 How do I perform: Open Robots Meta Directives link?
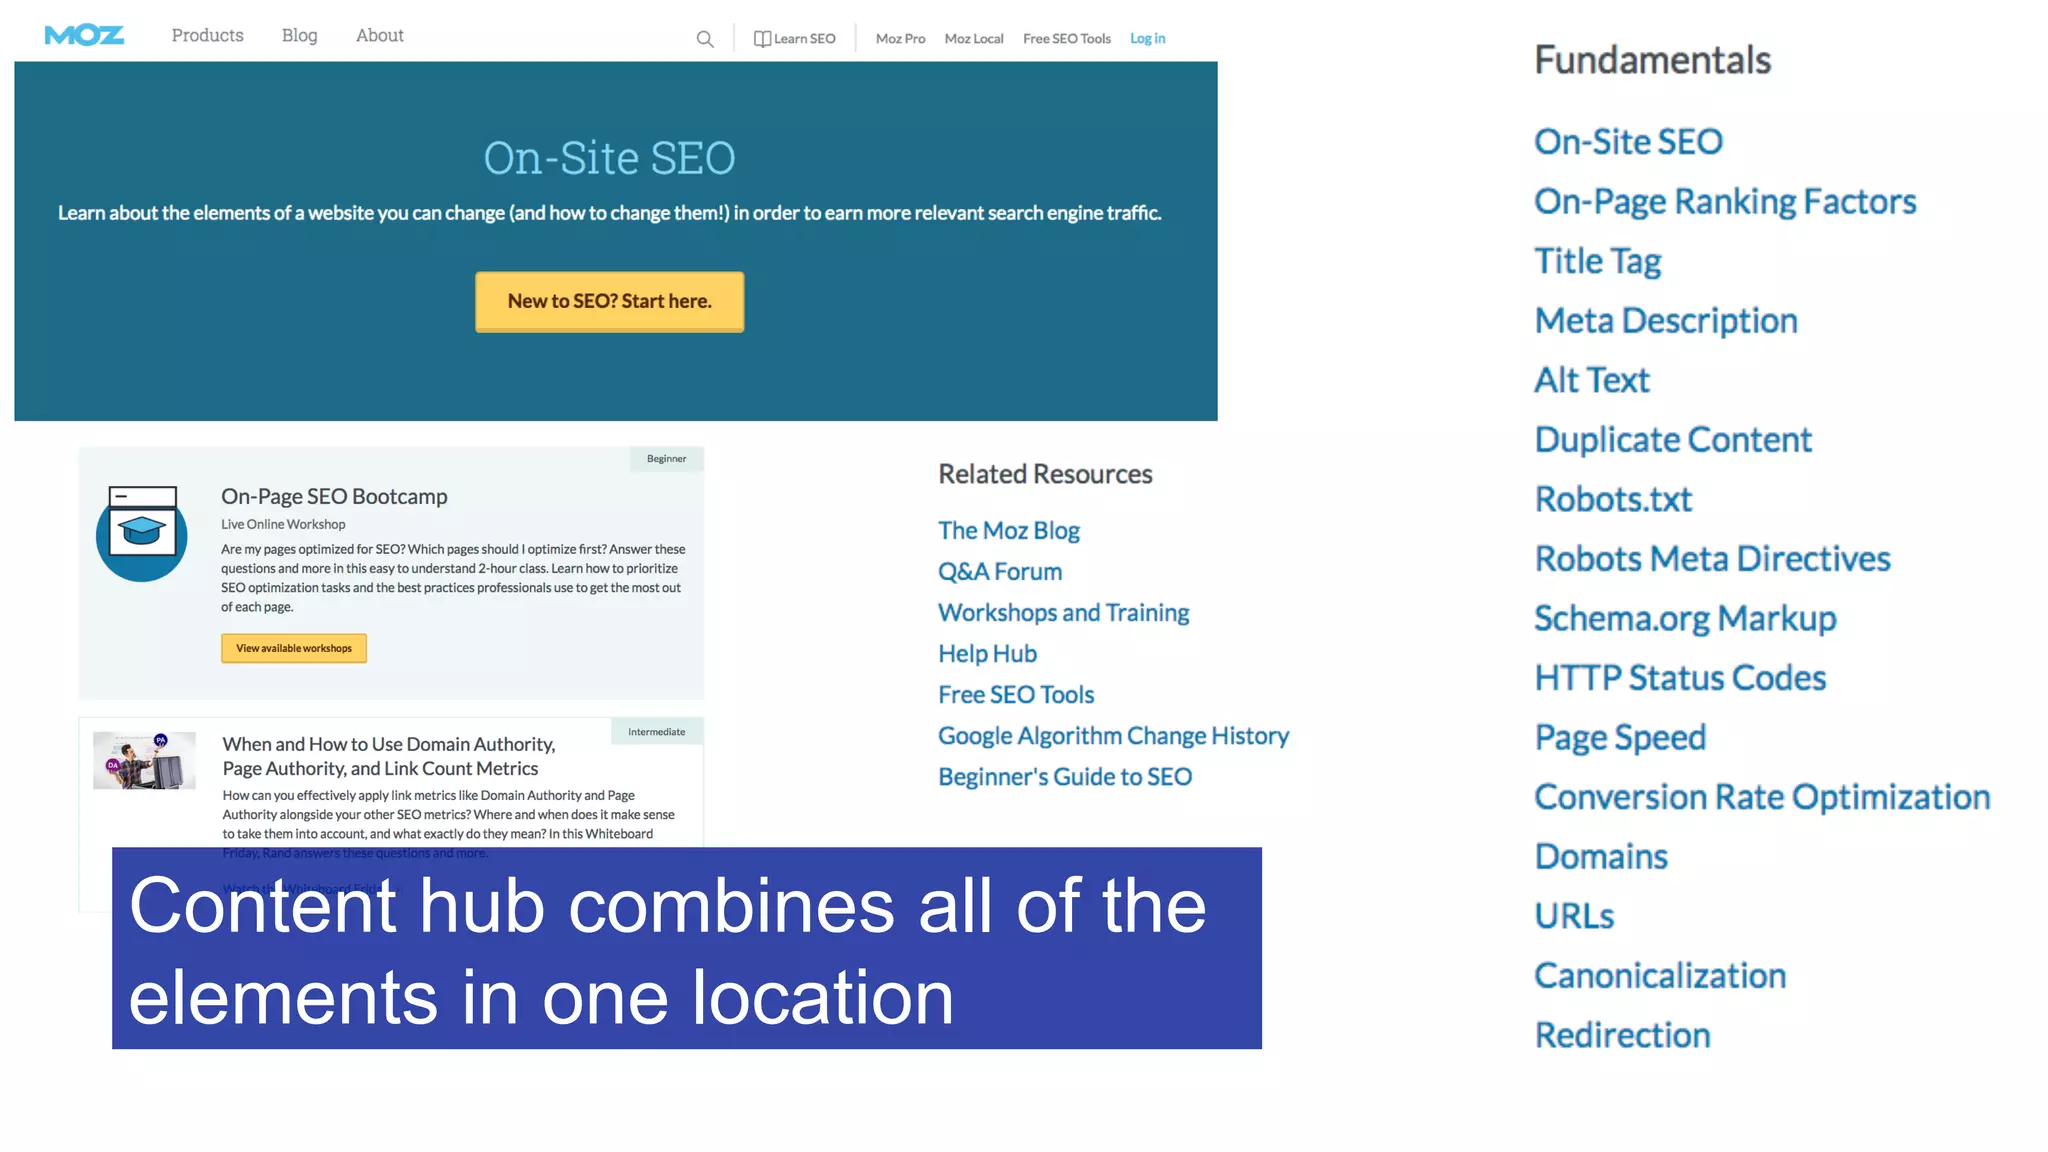1712,559
